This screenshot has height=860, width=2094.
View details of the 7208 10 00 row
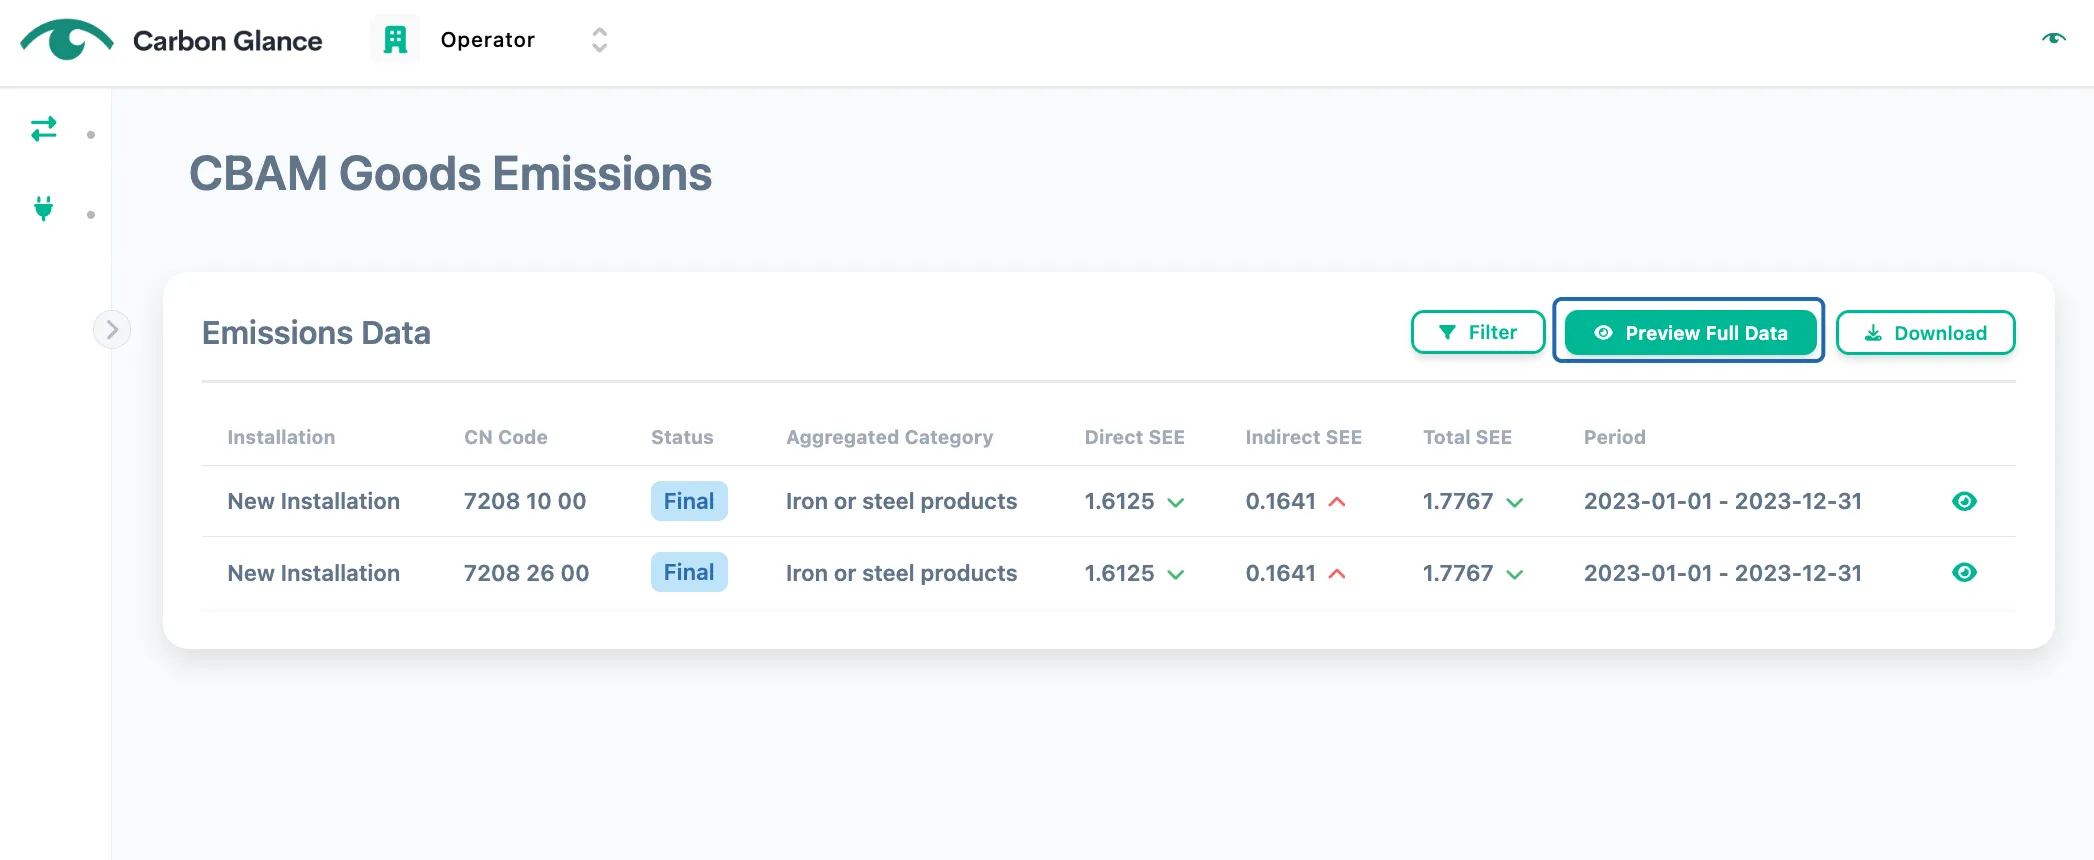tap(1964, 501)
